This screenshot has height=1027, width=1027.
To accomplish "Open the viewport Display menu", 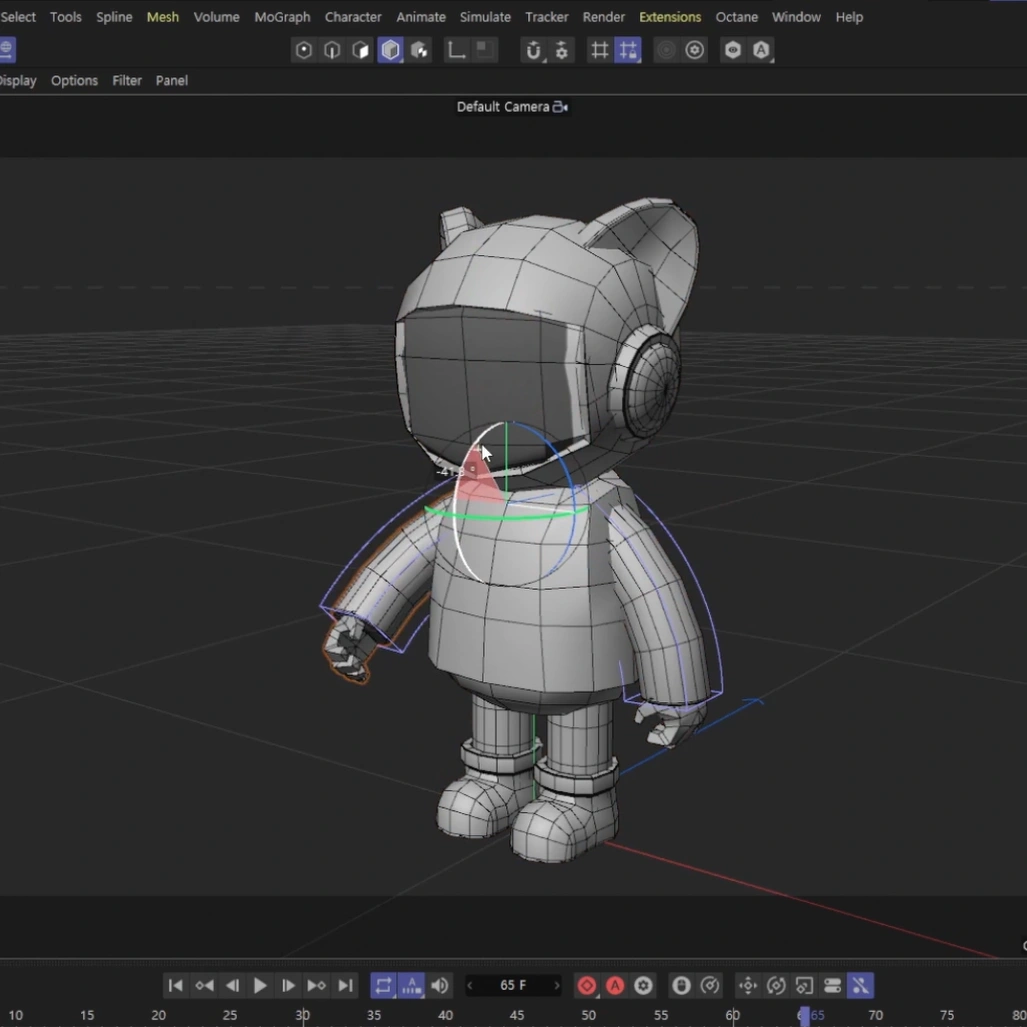I will [x=18, y=81].
